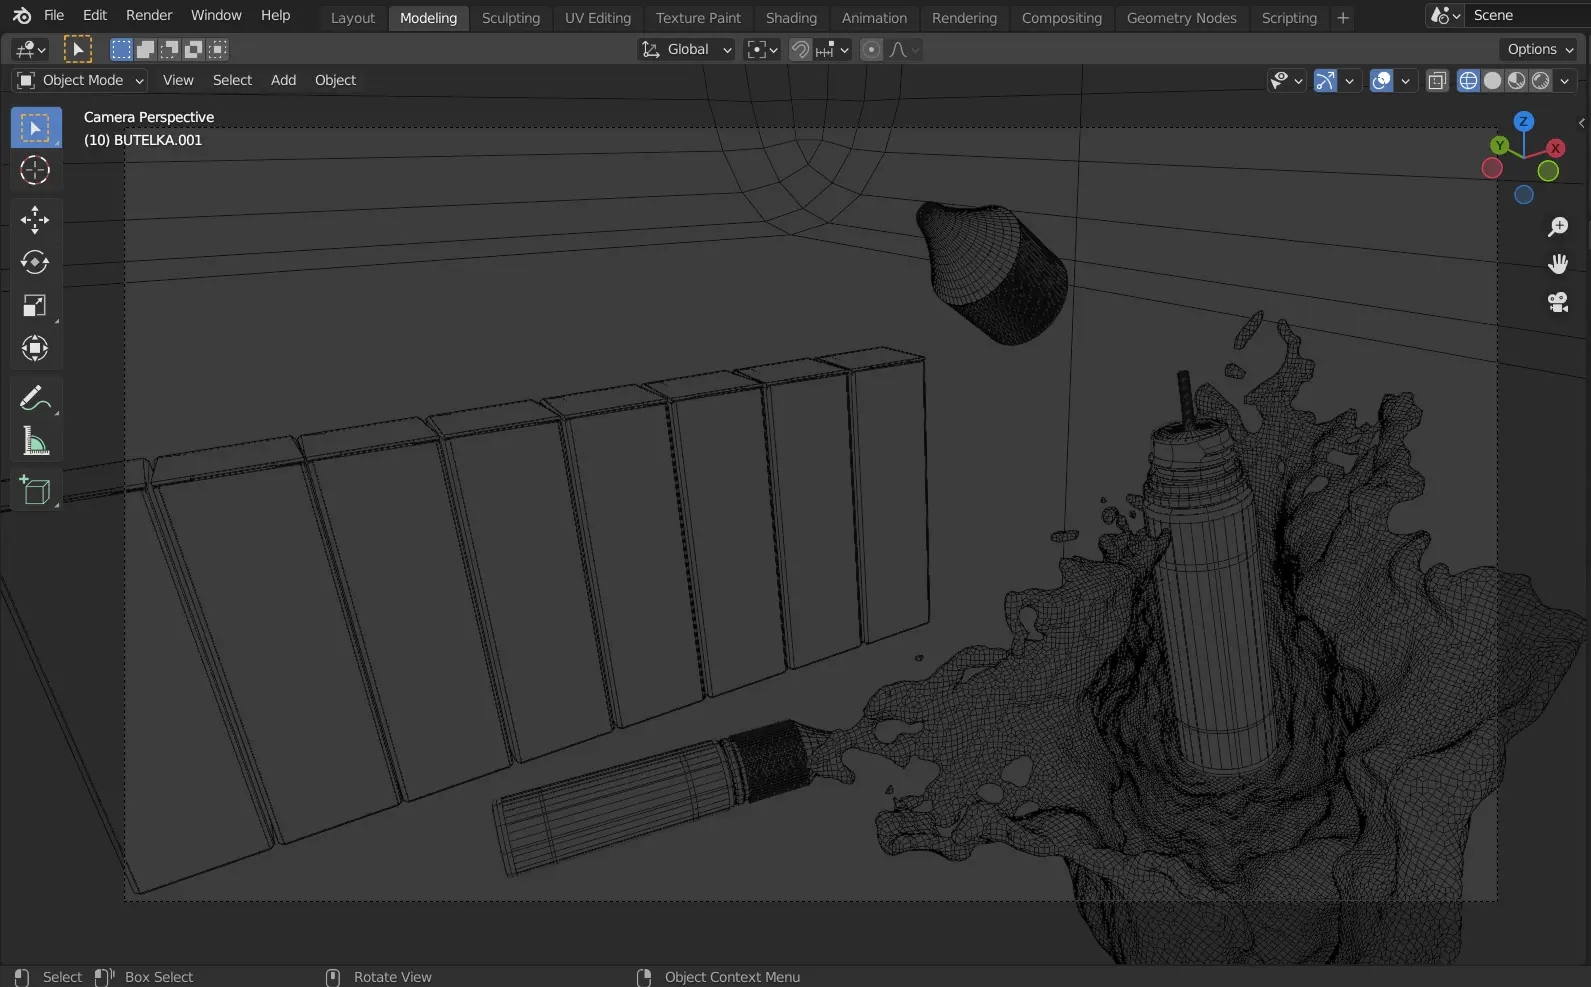Toggle X-Ray display mode

1437,81
